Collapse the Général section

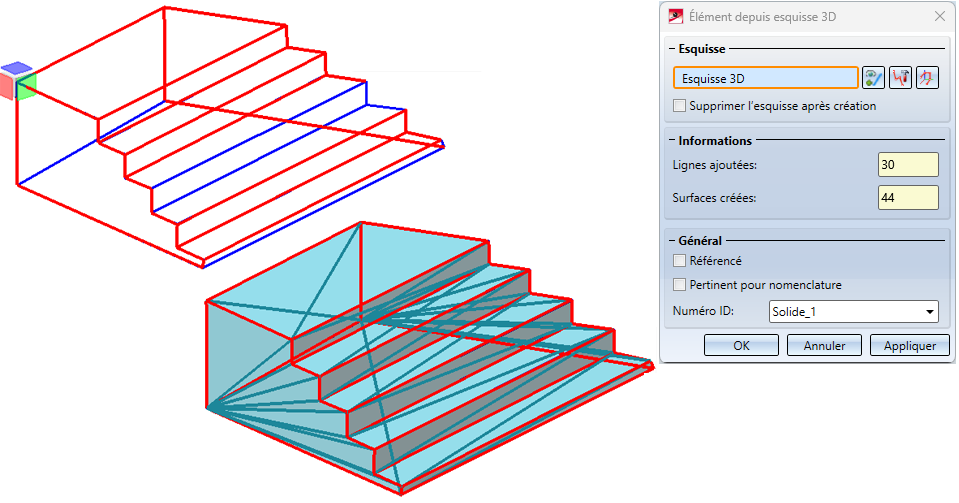672,240
